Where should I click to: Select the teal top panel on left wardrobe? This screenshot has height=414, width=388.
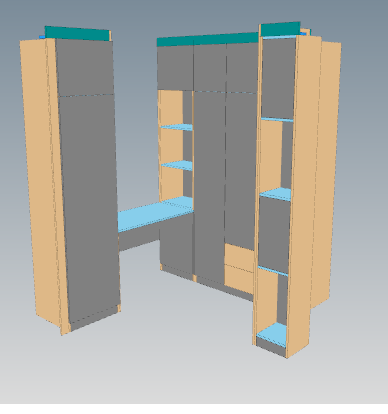77,33
